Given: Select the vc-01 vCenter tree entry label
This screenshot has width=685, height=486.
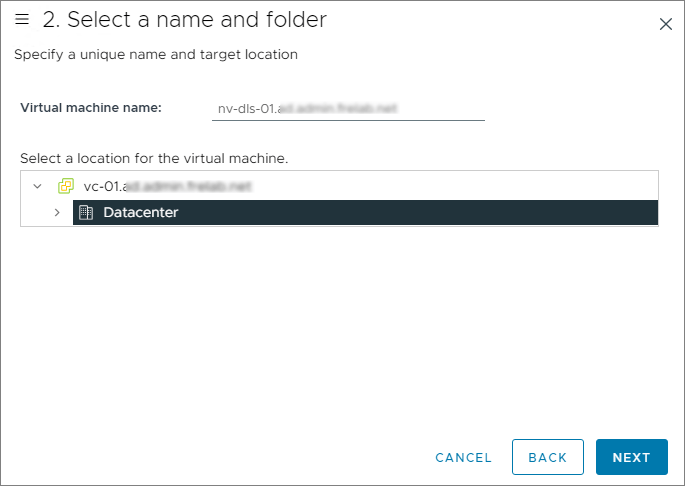Looking at the screenshot, I should click(167, 186).
